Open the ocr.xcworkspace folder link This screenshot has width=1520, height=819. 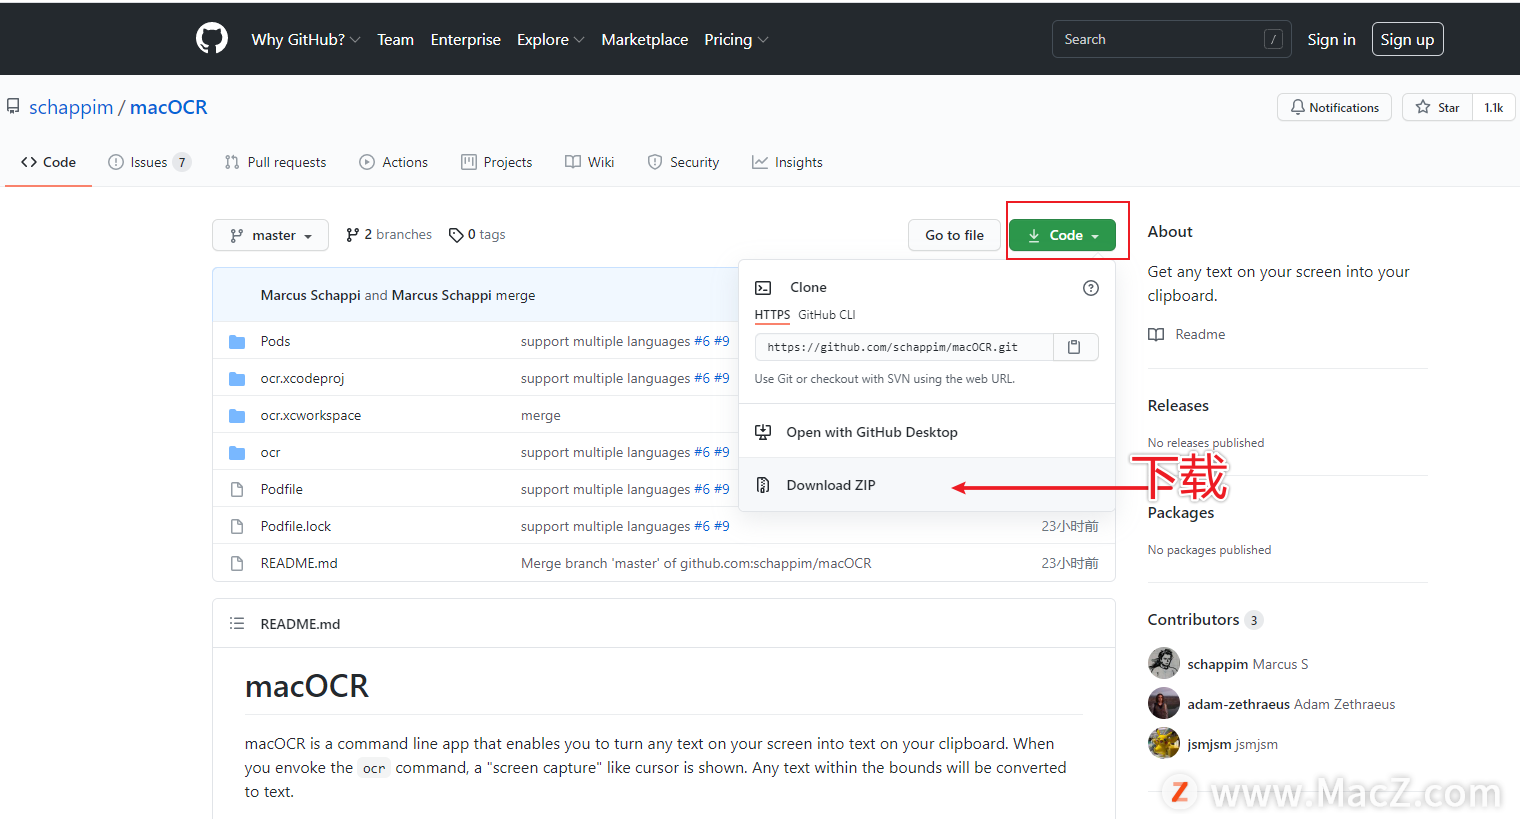click(x=311, y=415)
